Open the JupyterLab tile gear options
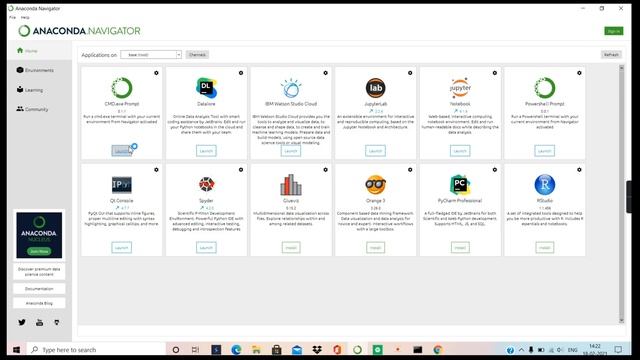This screenshot has width=640, height=360. (x=410, y=73)
